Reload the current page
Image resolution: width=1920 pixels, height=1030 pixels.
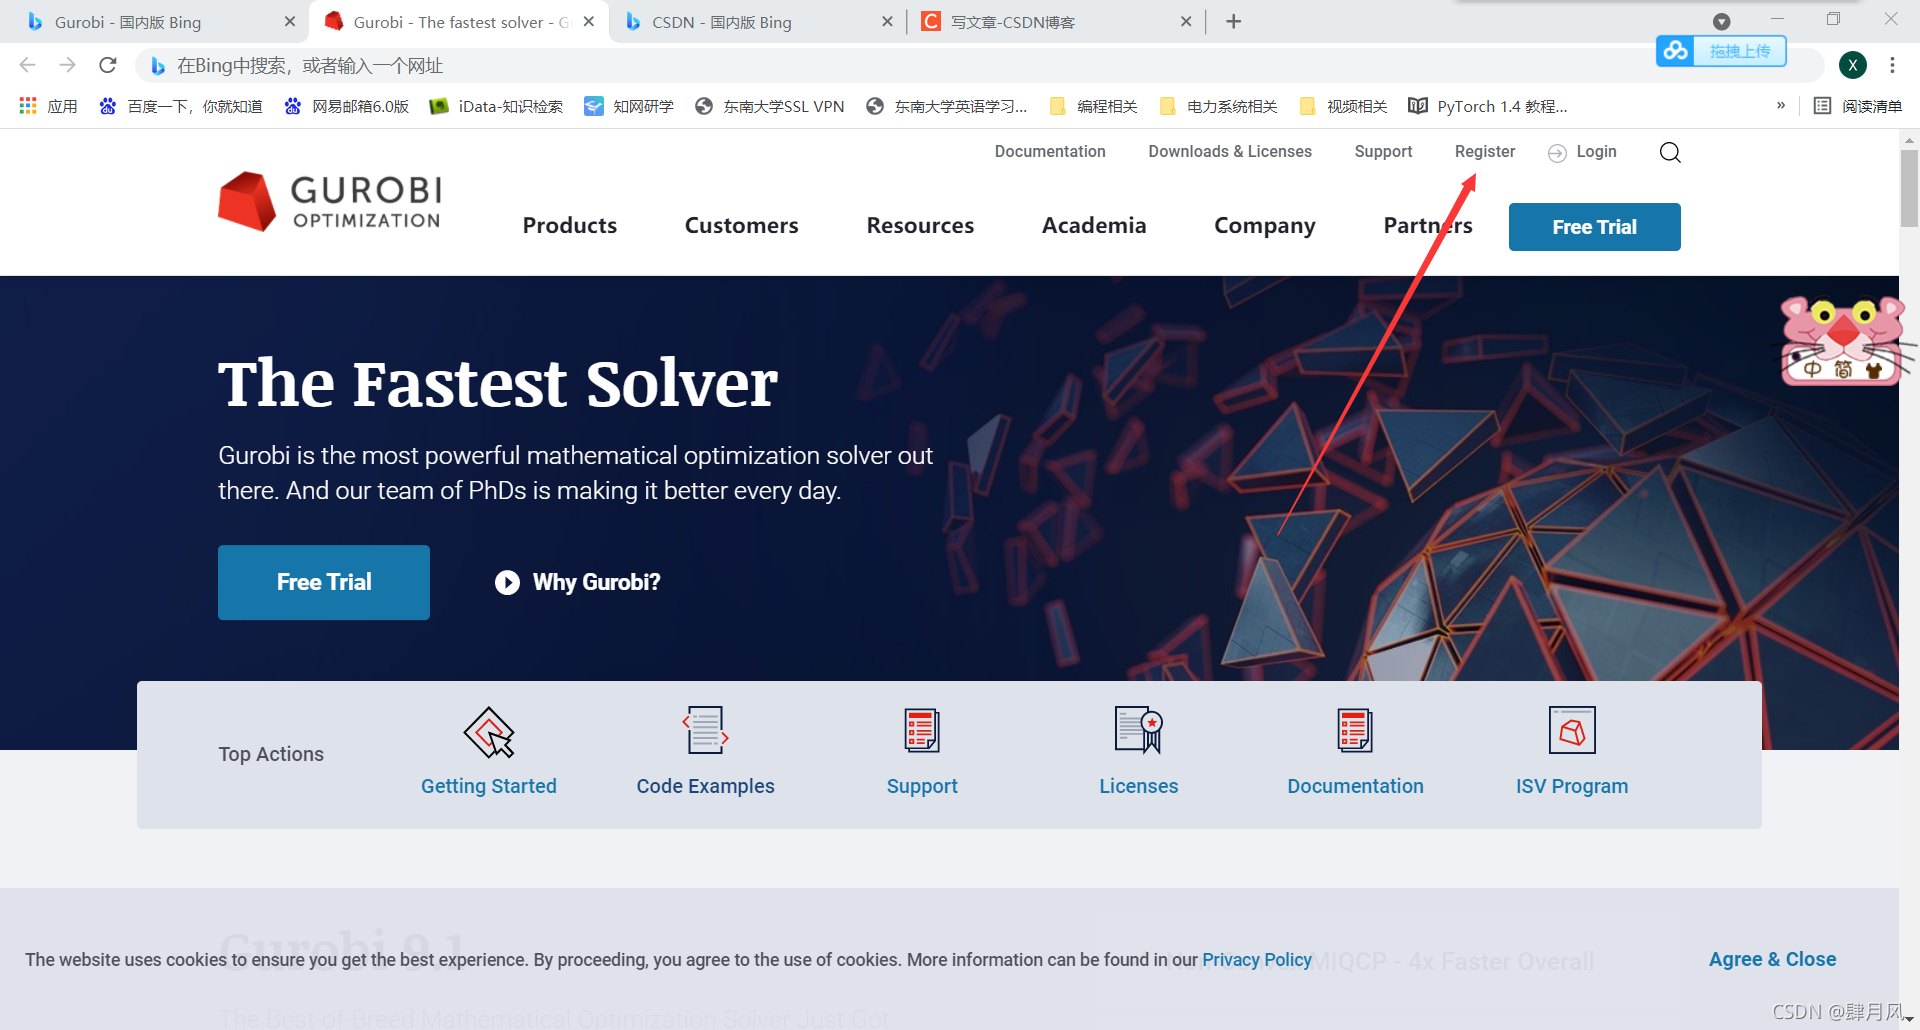(108, 65)
